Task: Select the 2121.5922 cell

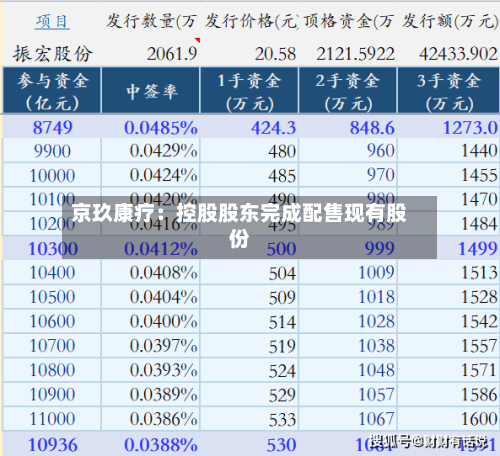Action: [x=348, y=53]
